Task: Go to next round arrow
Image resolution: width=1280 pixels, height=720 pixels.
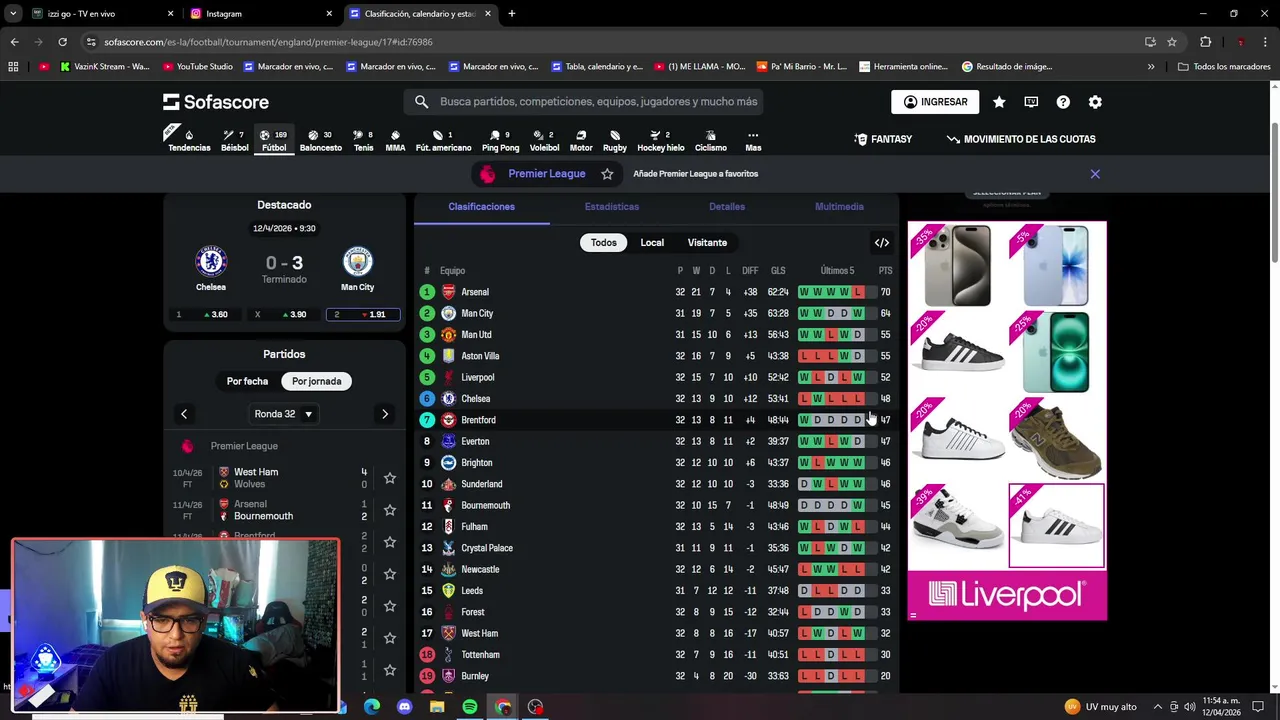Action: pos(385,414)
